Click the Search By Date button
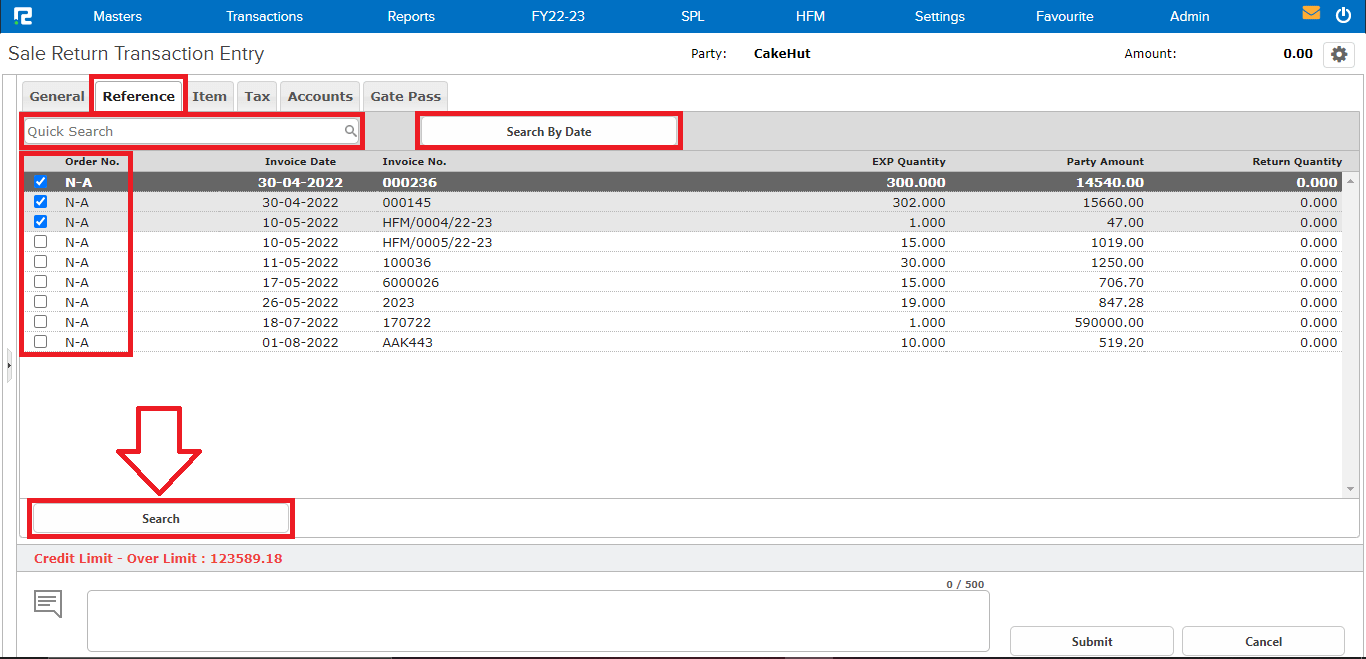The height and width of the screenshot is (659, 1366). point(548,131)
